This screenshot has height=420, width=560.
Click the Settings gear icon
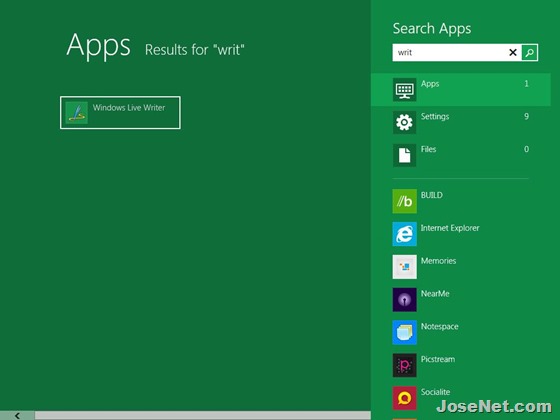(x=405, y=122)
